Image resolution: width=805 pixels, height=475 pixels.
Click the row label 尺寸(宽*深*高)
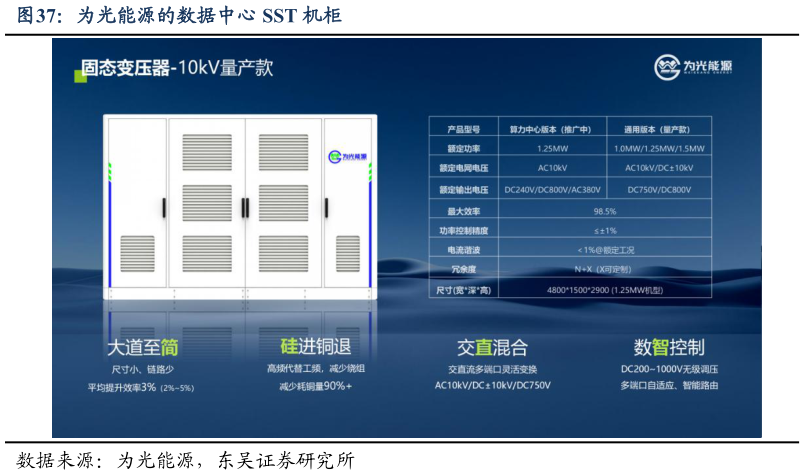[x=464, y=290]
